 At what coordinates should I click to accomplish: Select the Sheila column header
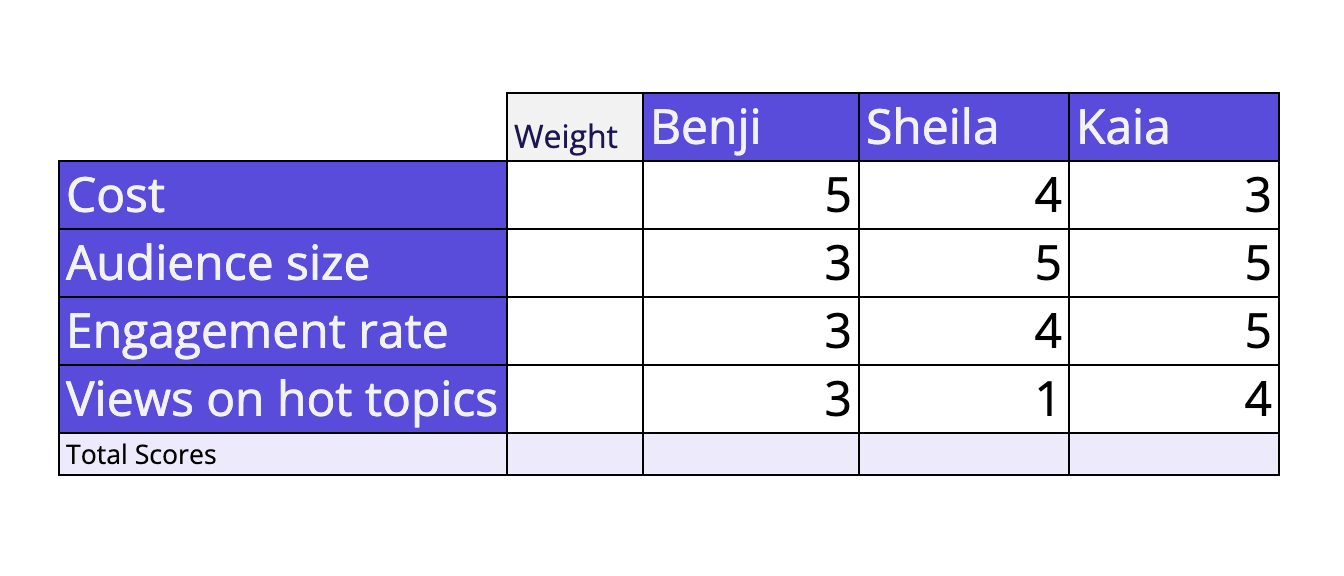tap(963, 127)
